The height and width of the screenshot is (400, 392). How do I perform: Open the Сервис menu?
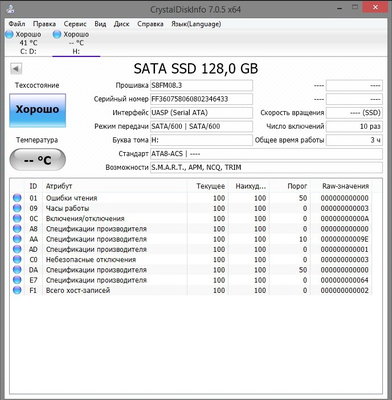coord(75,24)
